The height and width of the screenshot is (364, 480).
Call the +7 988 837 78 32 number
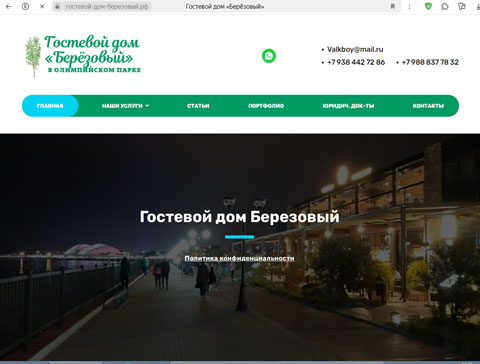pyautogui.click(x=430, y=62)
